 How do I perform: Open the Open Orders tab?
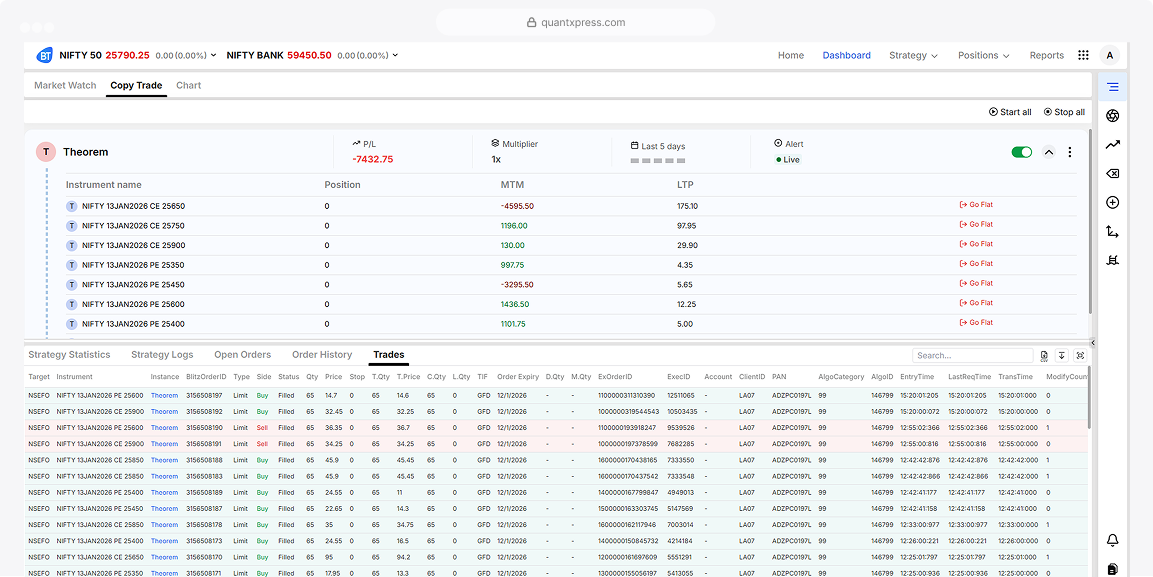[243, 354]
